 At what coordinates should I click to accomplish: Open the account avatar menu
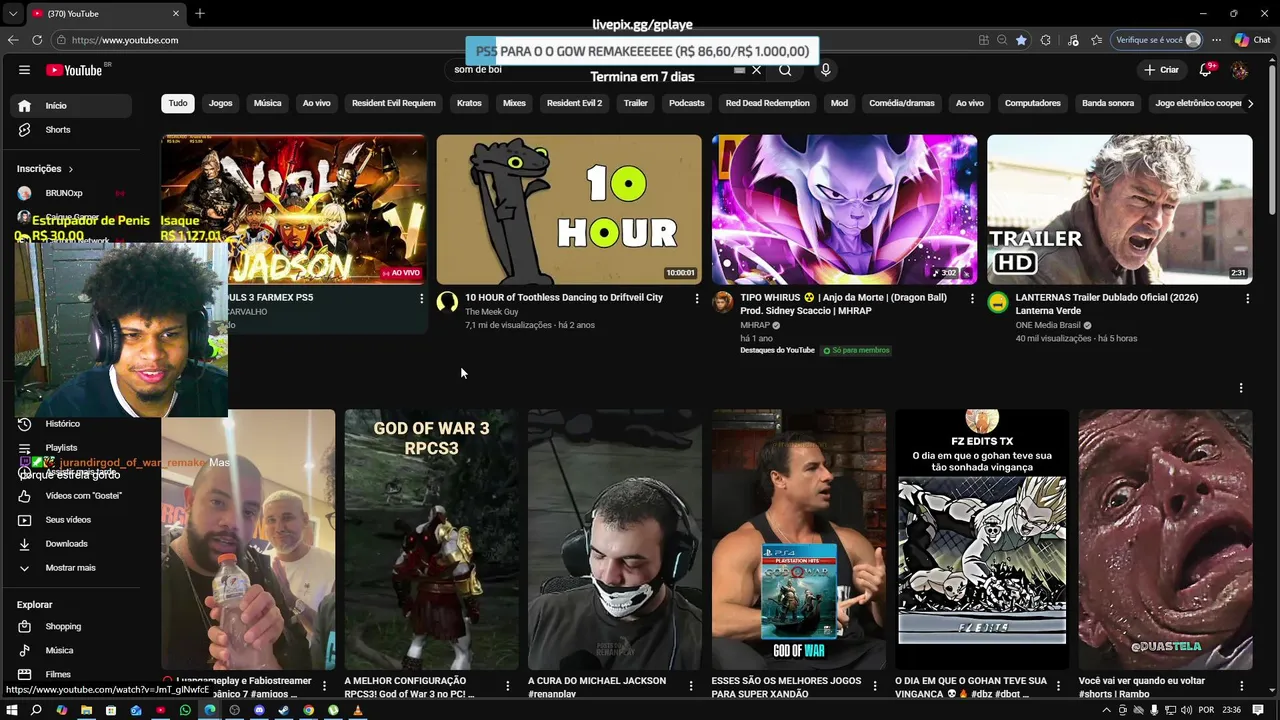click(x=1240, y=70)
